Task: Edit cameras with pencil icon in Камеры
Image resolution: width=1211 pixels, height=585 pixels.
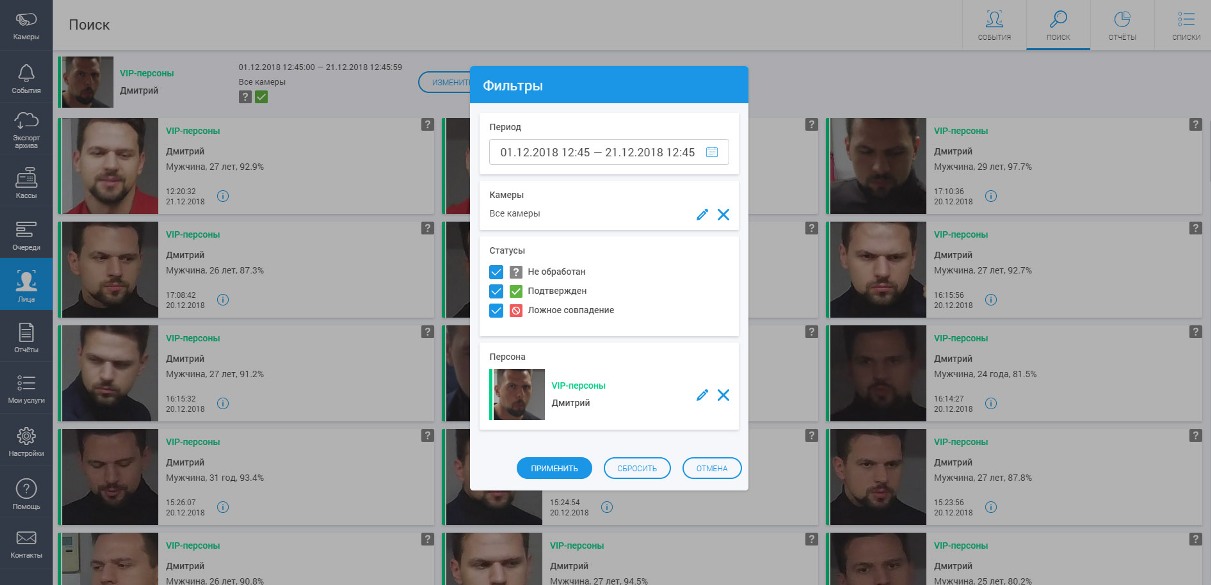Action: click(702, 214)
